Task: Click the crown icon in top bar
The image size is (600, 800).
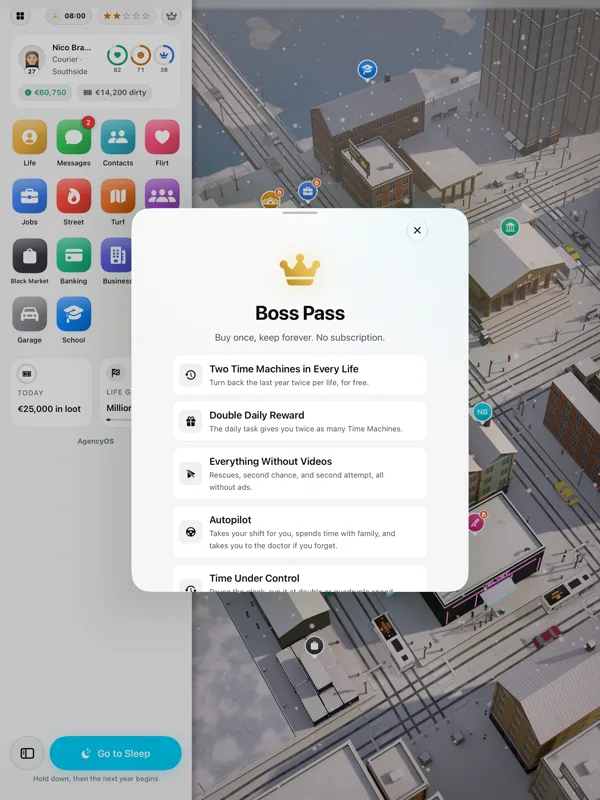Action: click(x=171, y=16)
